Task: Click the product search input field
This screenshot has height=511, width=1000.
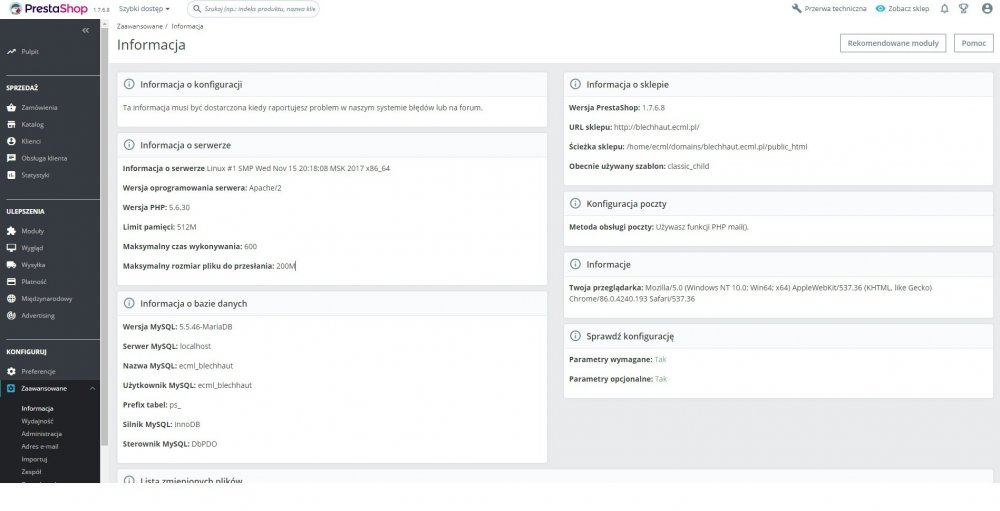Action: tap(253, 9)
